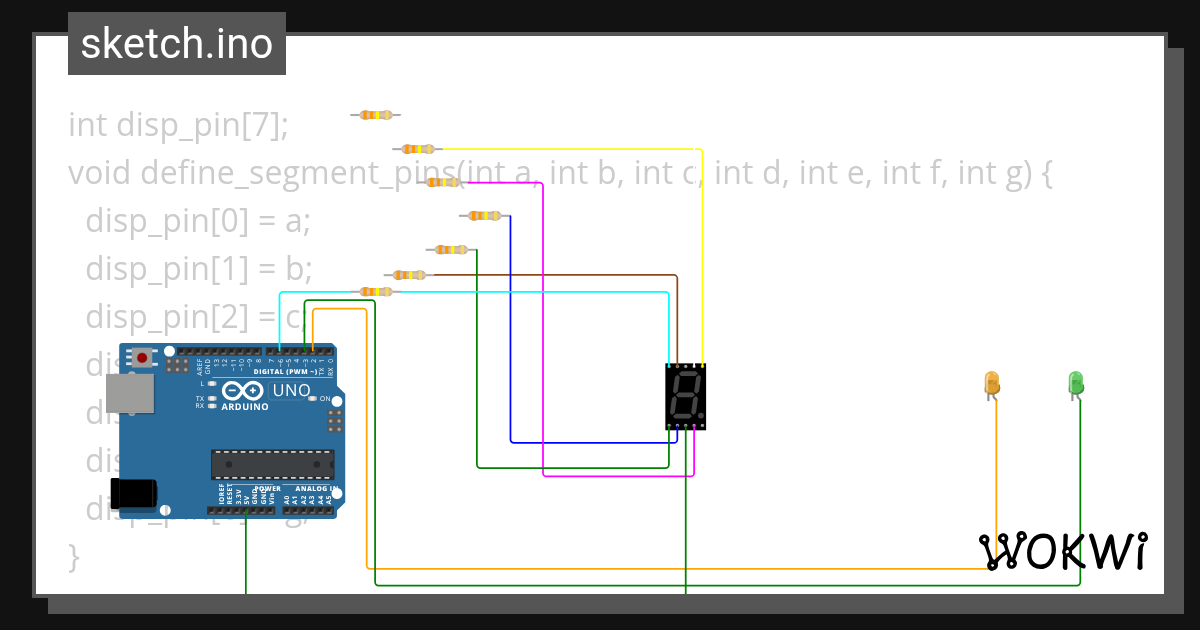Switch to the sketch.ino tab
This screenshot has height=630, width=1200.
coord(176,43)
